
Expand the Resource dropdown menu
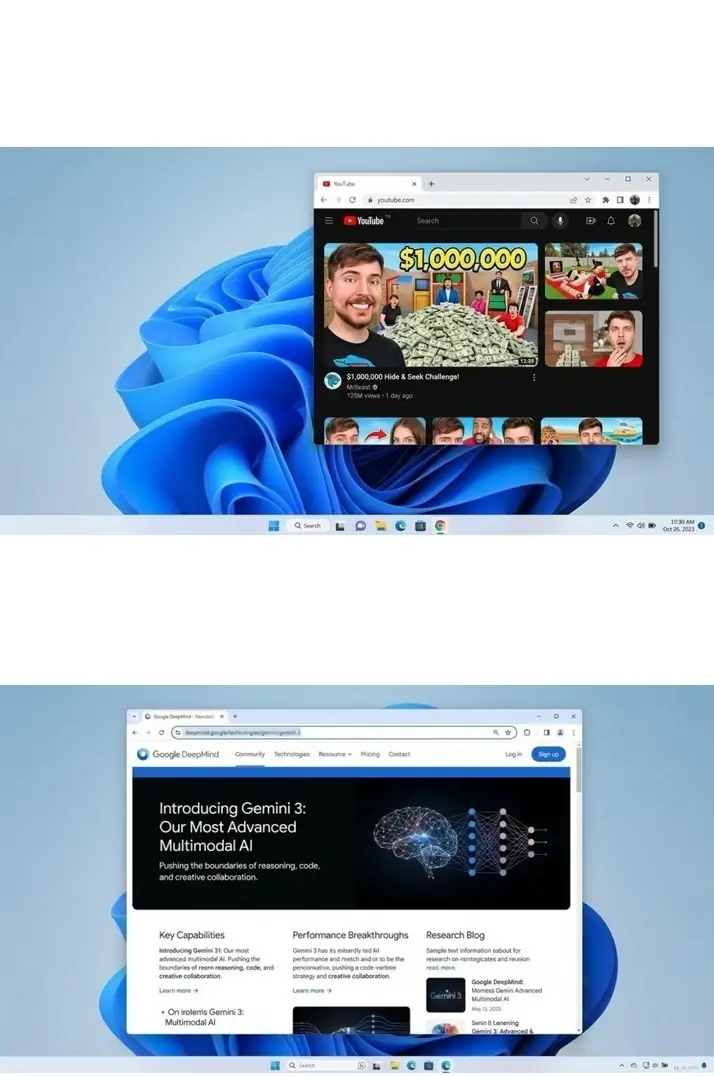pyautogui.click(x=335, y=754)
